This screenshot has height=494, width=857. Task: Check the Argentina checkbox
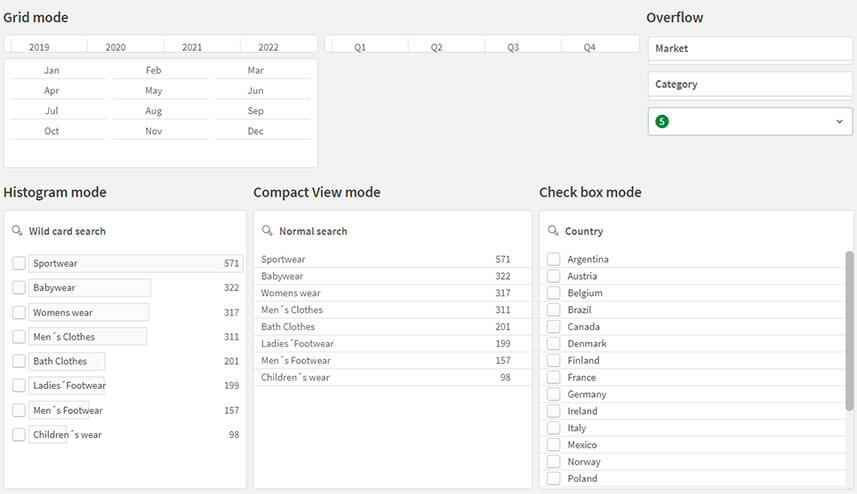pyautogui.click(x=554, y=259)
